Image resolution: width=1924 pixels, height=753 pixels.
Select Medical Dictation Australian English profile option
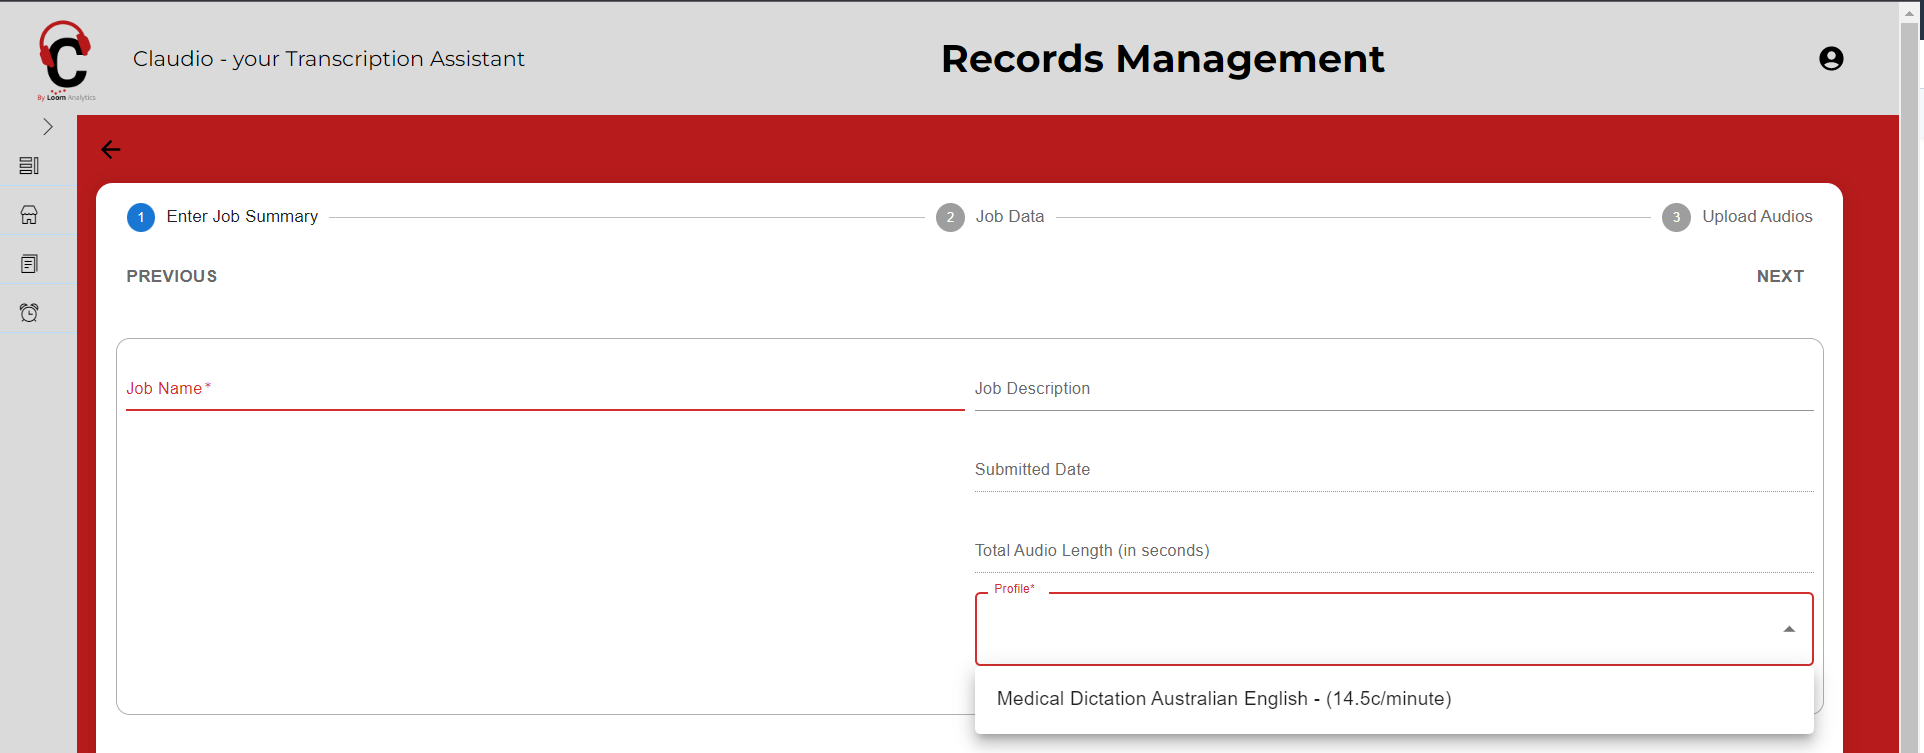1223,699
